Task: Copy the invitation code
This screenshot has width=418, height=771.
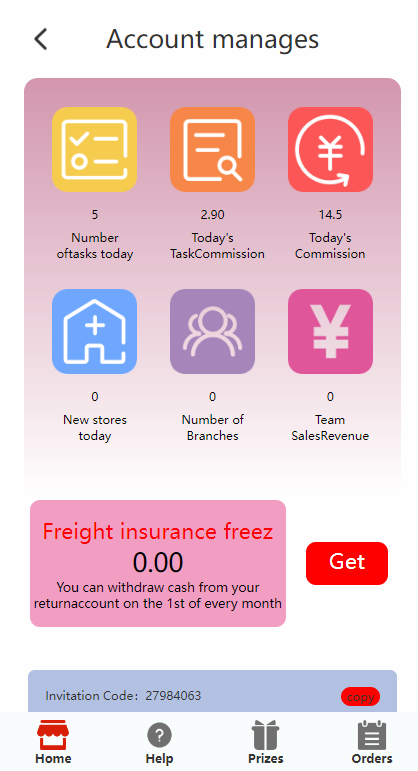Action: click(x=360, y=697)
